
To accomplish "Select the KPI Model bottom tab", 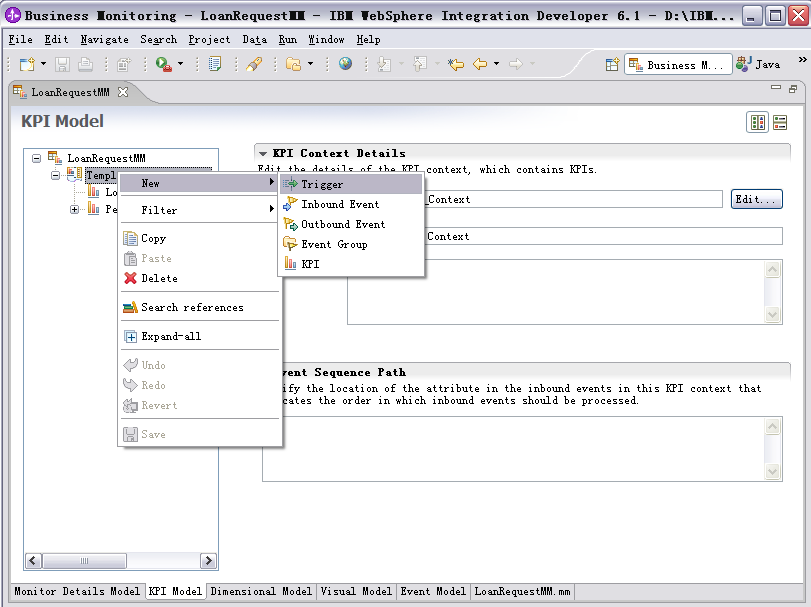I will 175,591.
